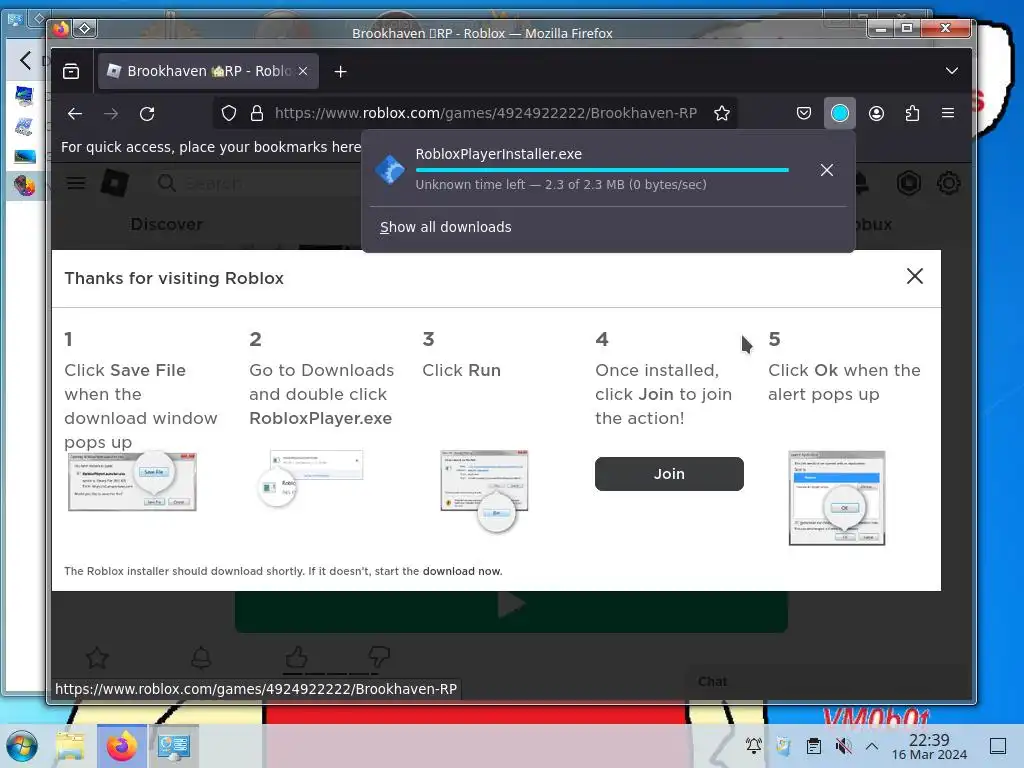Click the Ok alert step 5 thumbnail

[837, 498]
